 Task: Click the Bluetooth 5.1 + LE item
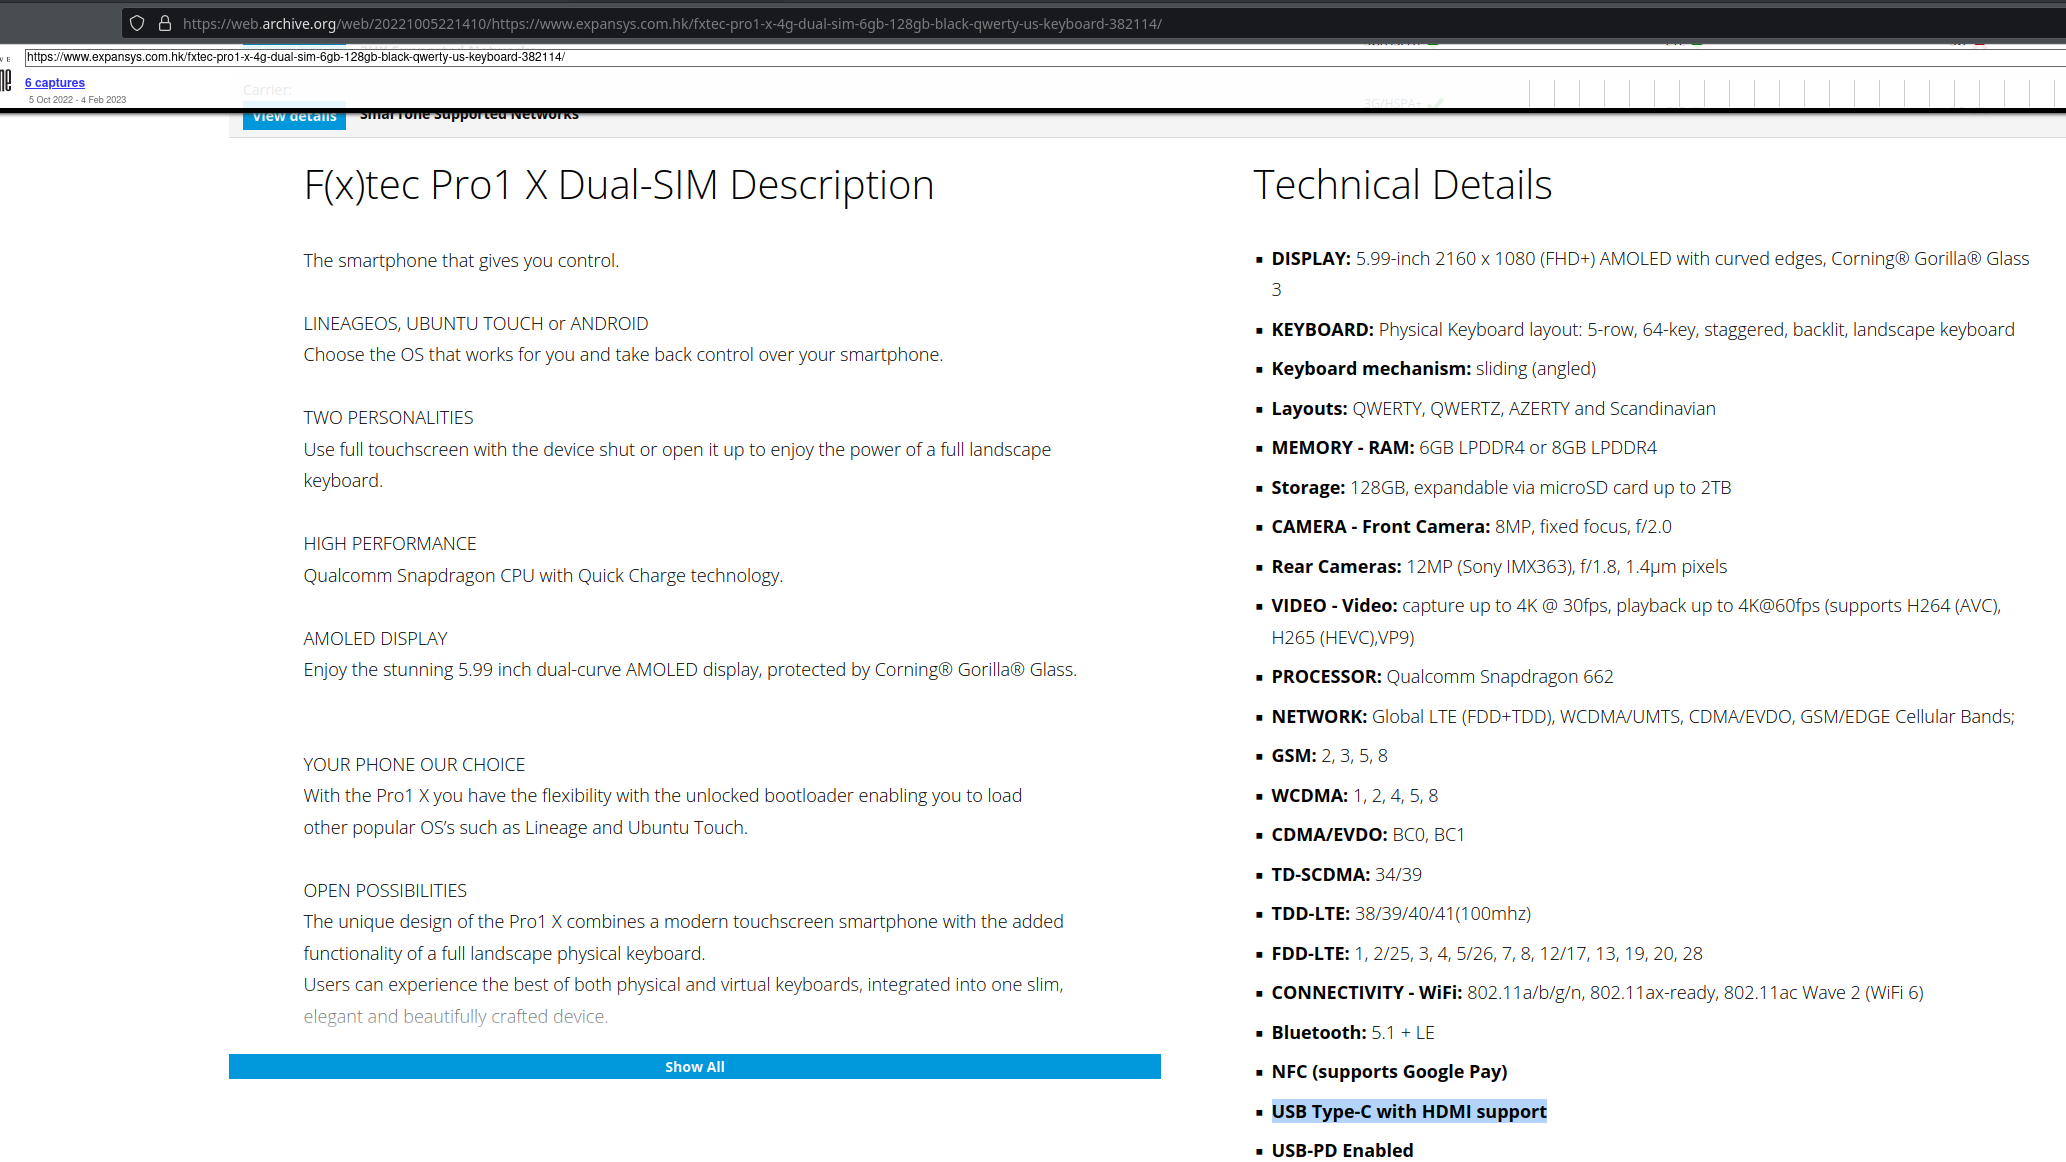[1352, 1032]
